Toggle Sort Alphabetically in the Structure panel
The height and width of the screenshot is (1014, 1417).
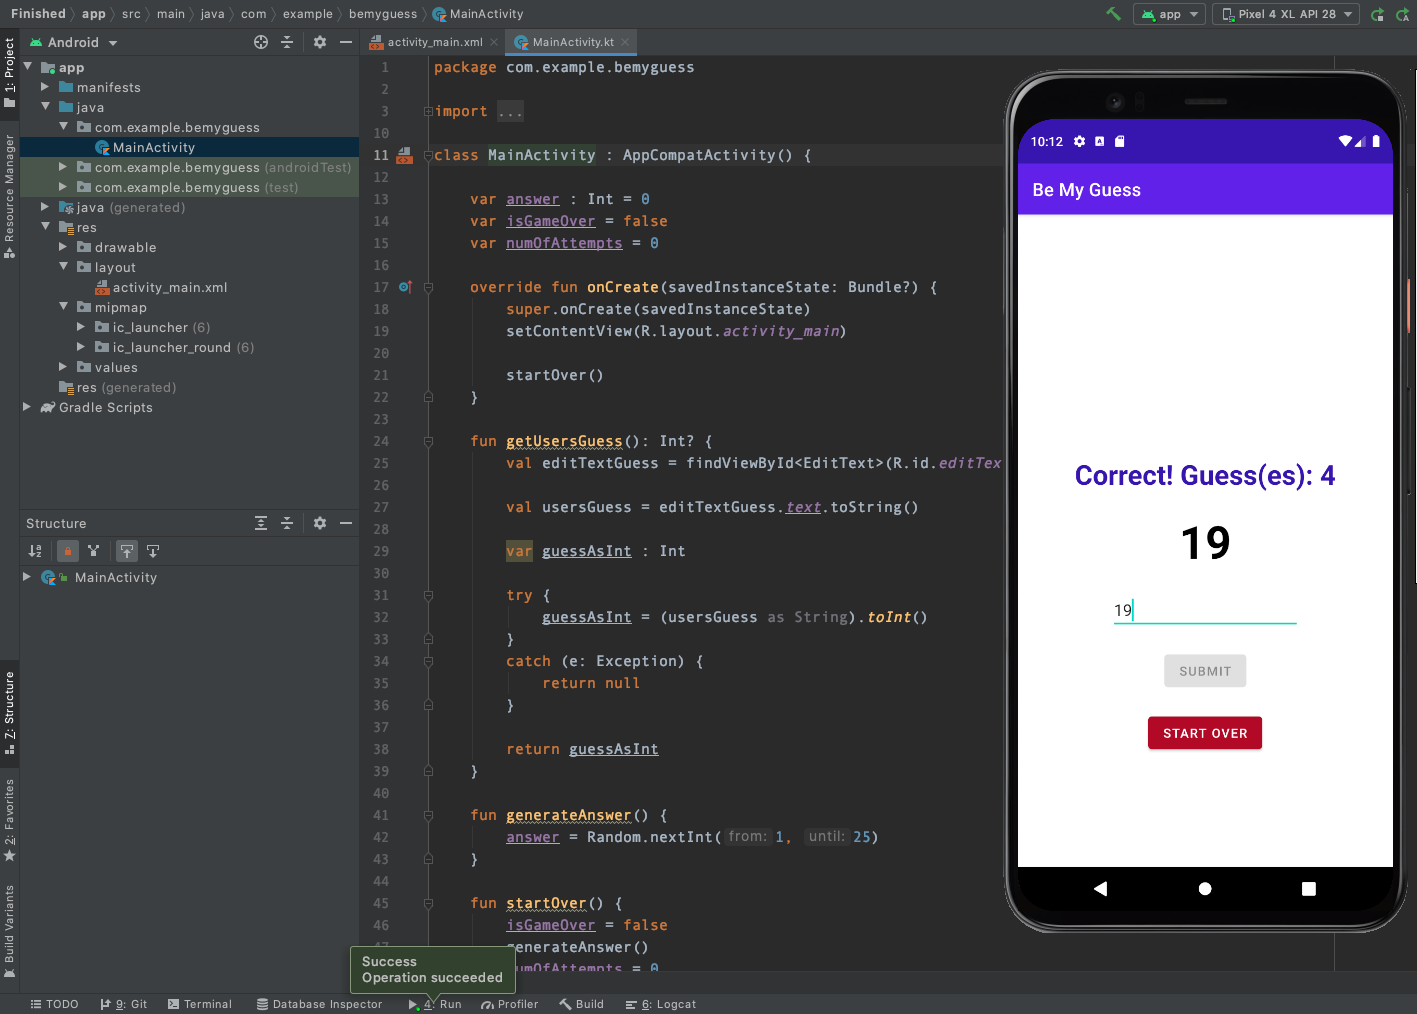(35, 551)
